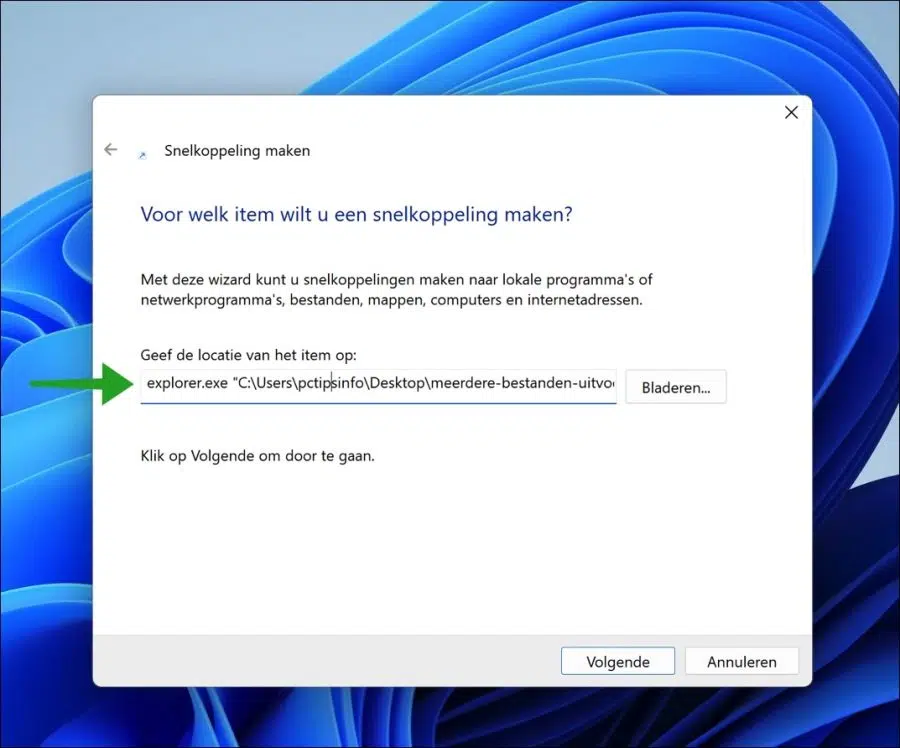This screenshot has height=748, width=900.
Task: Click the heading 'Voor welk item wilt u een snelkoppeling maken?'
Action: click(356, 214)
